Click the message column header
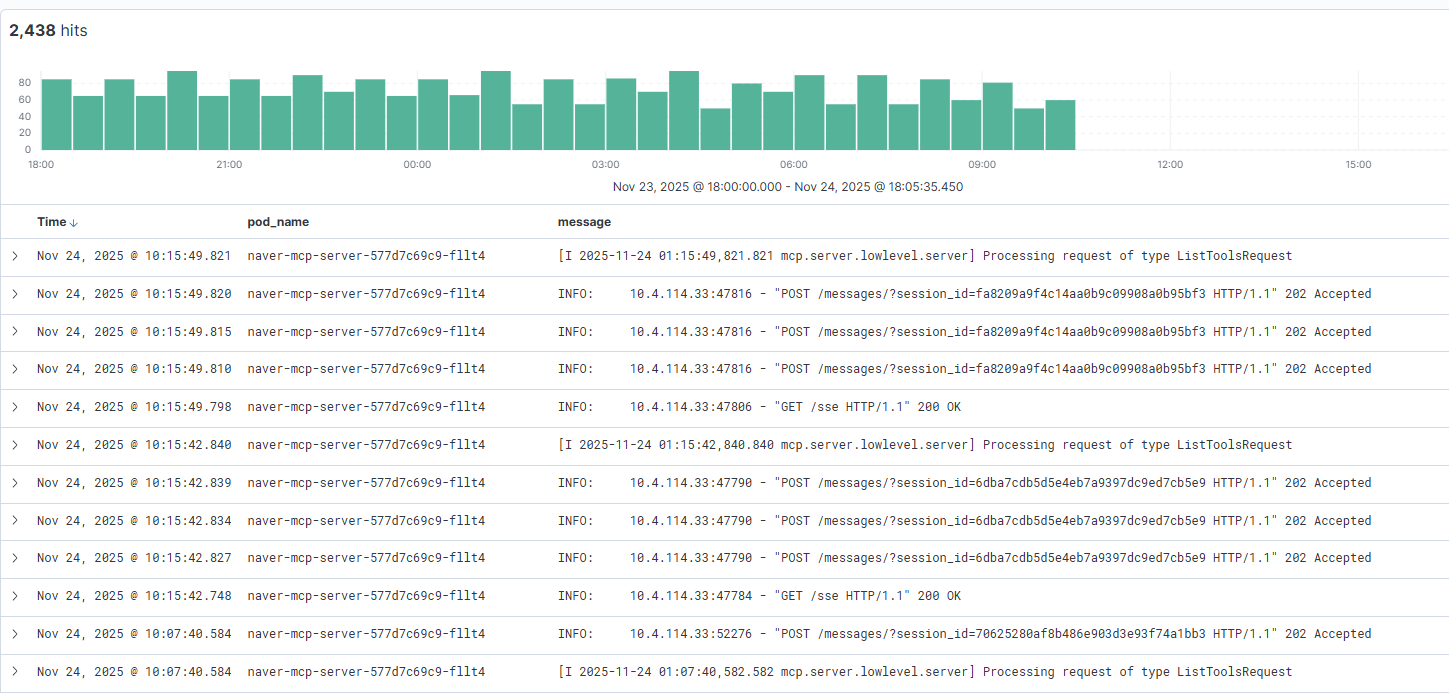 point(585,221)
